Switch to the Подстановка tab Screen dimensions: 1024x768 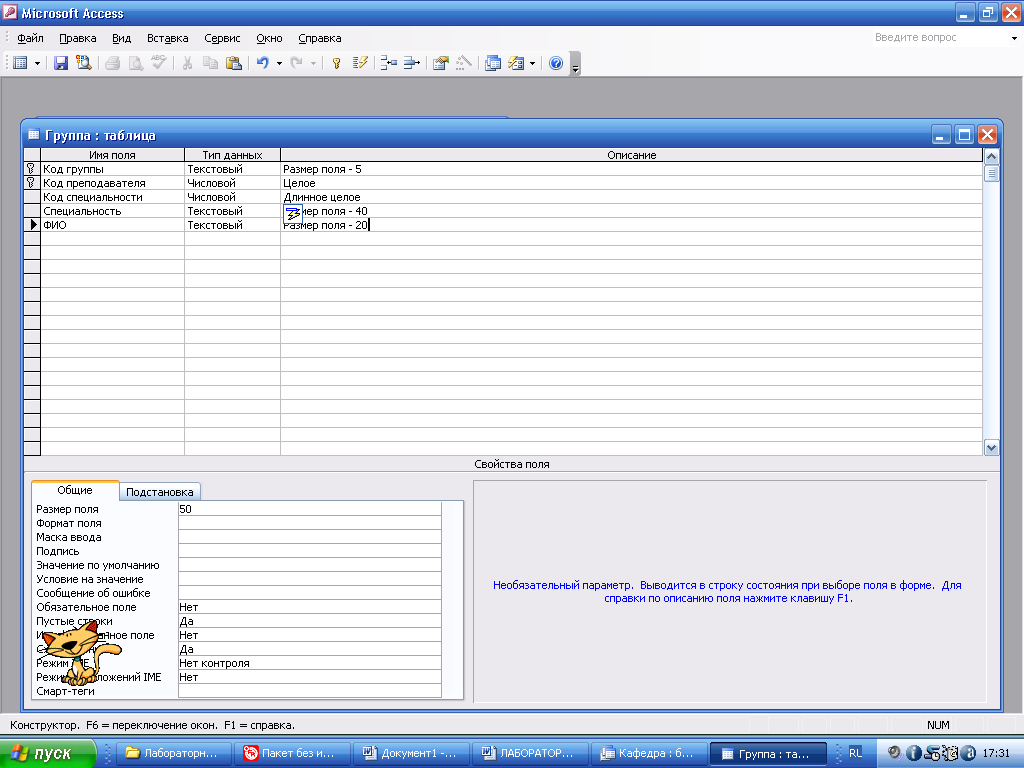[x=159, y=492]
